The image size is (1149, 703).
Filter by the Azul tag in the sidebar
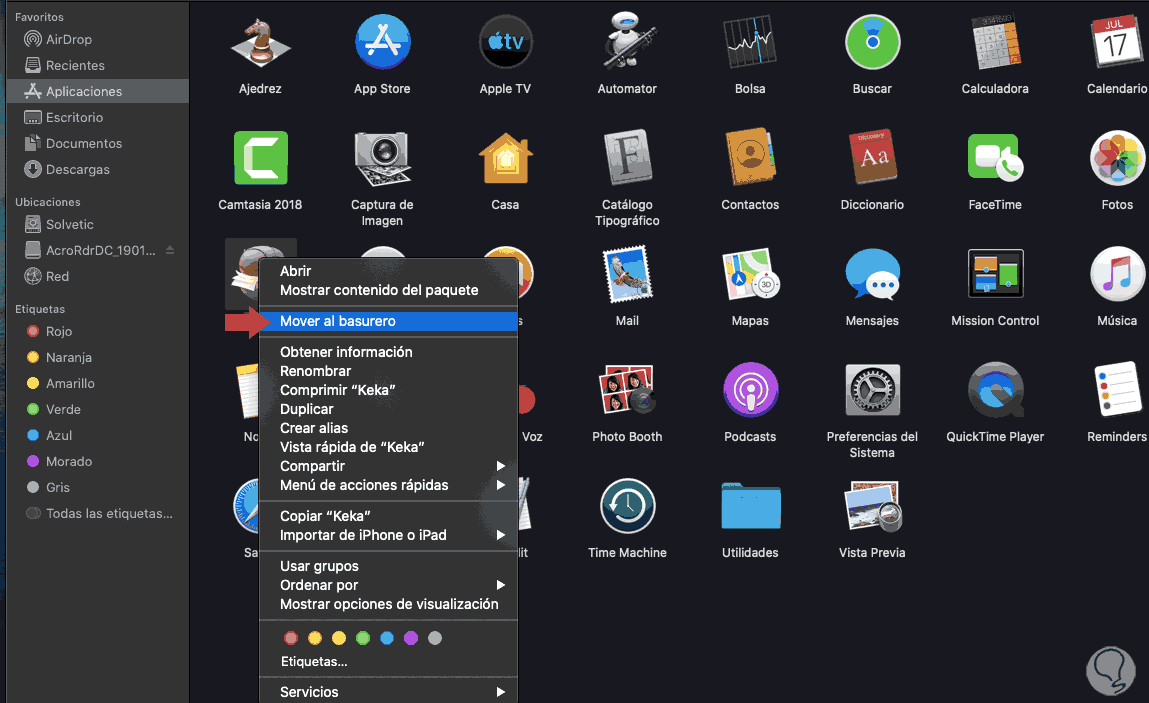click(97, 435)
